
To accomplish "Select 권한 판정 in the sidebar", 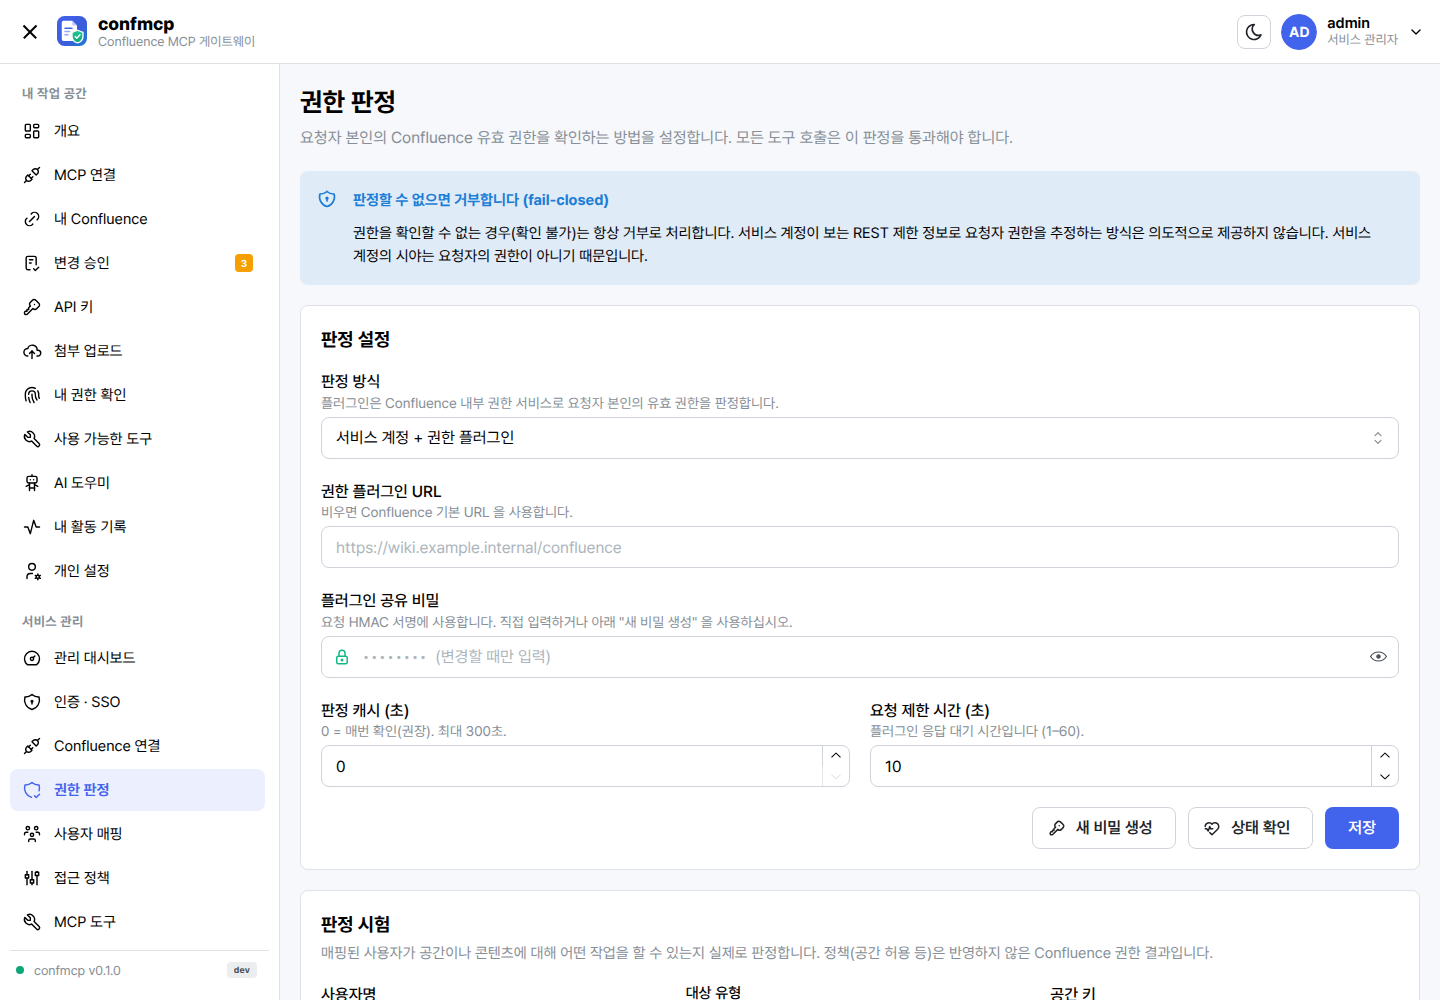I will [x=137, y=790].
